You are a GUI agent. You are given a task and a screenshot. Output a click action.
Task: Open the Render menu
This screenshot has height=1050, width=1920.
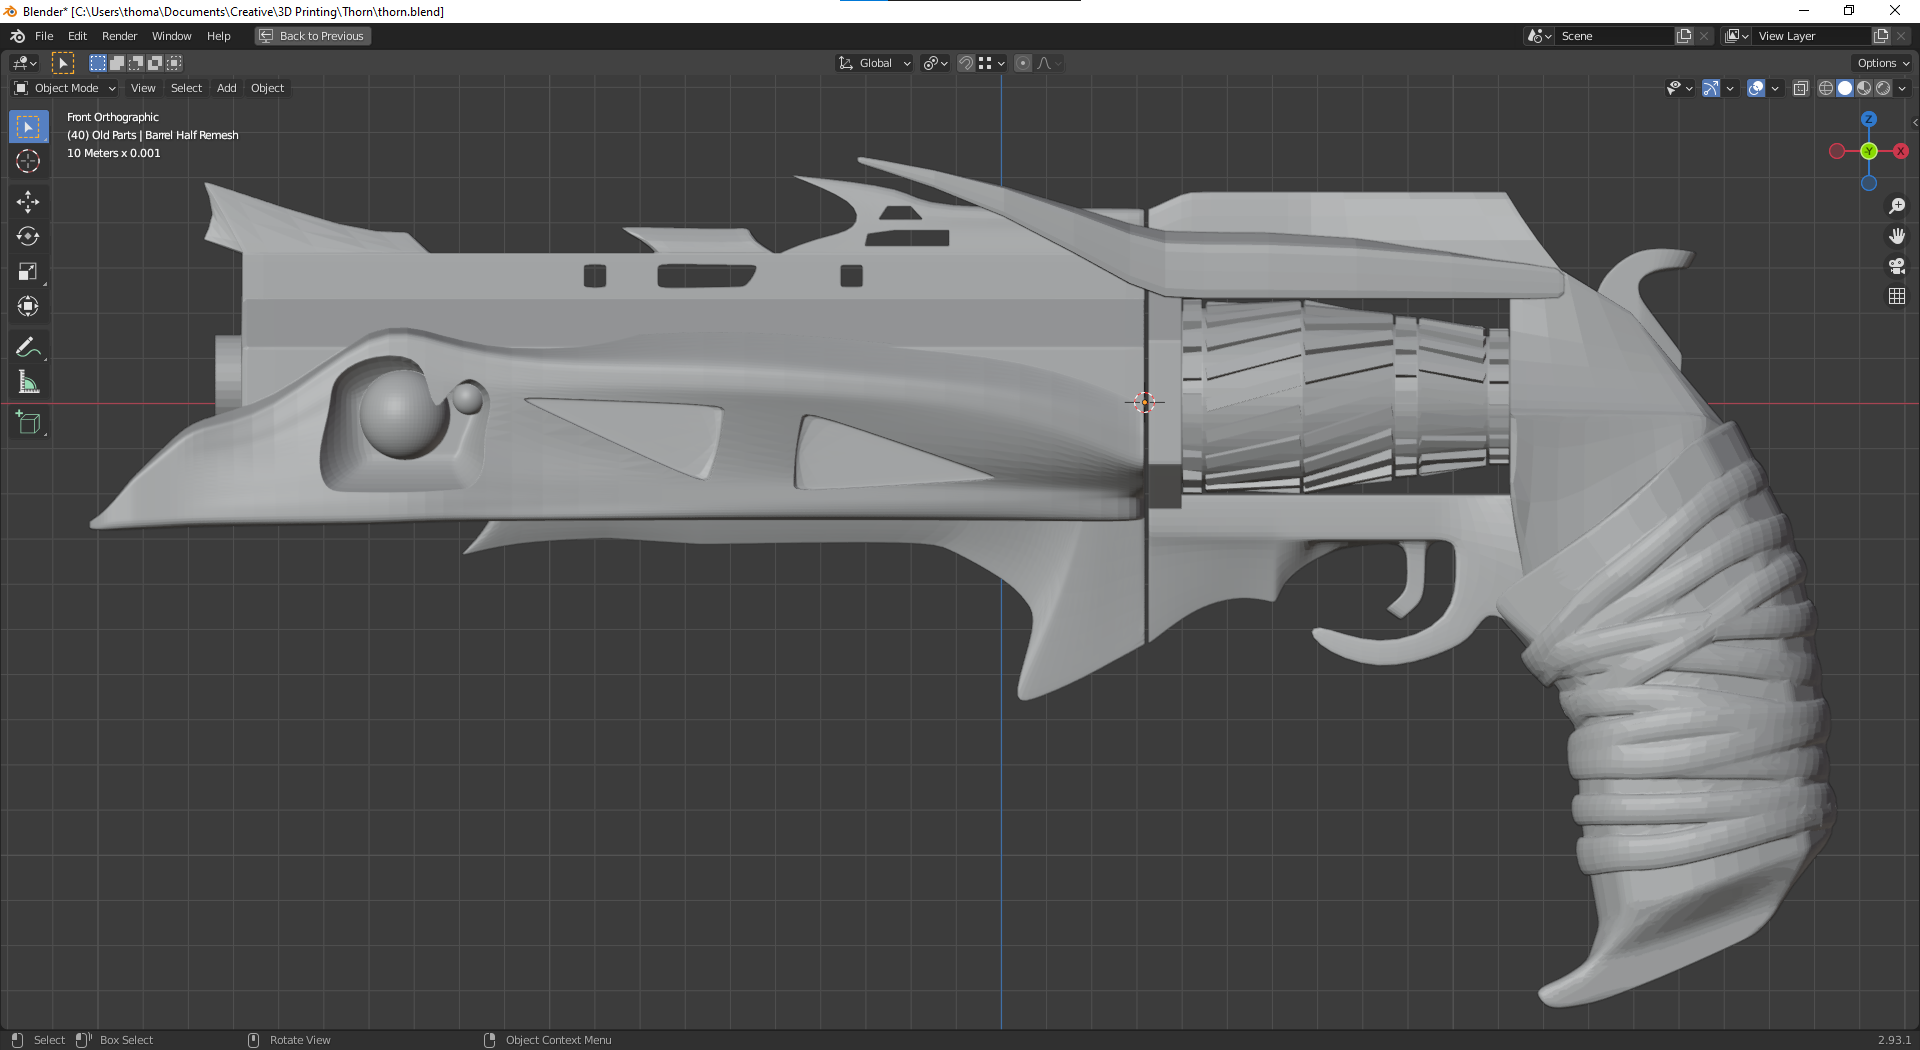(x=119, y=36)
